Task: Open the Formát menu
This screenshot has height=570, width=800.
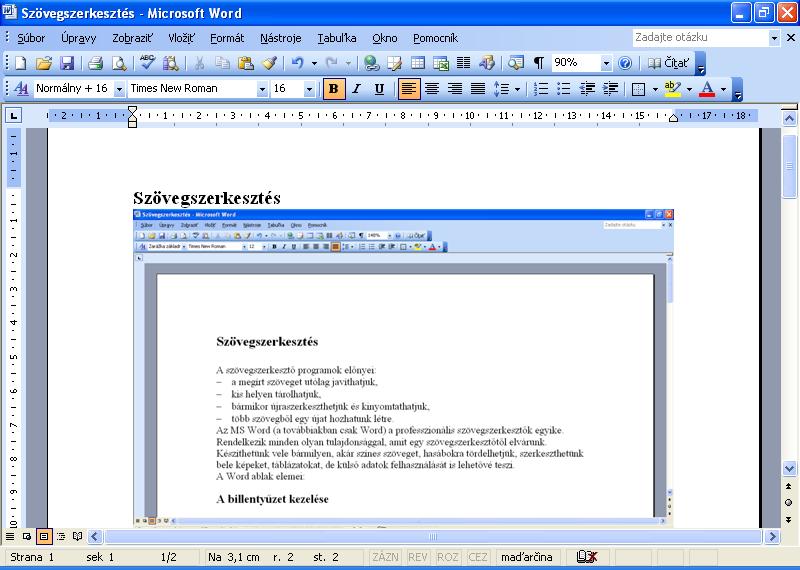Action: (x=227, y=38)
